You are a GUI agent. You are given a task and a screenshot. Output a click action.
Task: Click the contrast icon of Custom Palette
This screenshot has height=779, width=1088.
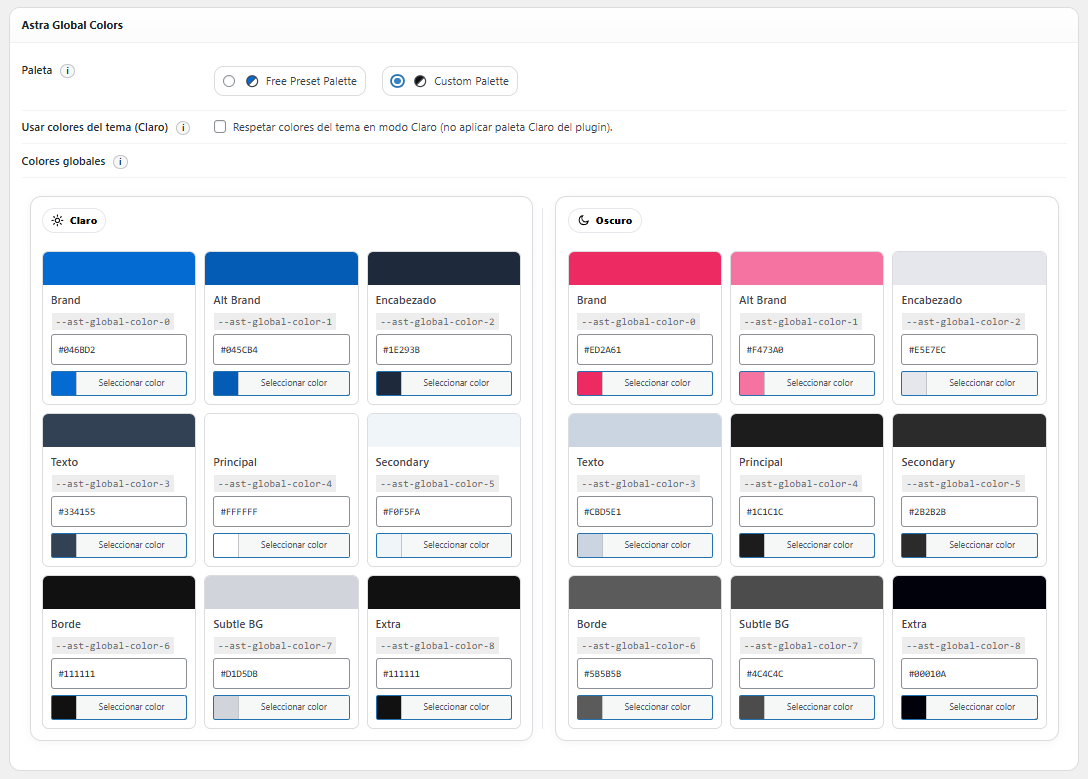click(x=420, y=81)
